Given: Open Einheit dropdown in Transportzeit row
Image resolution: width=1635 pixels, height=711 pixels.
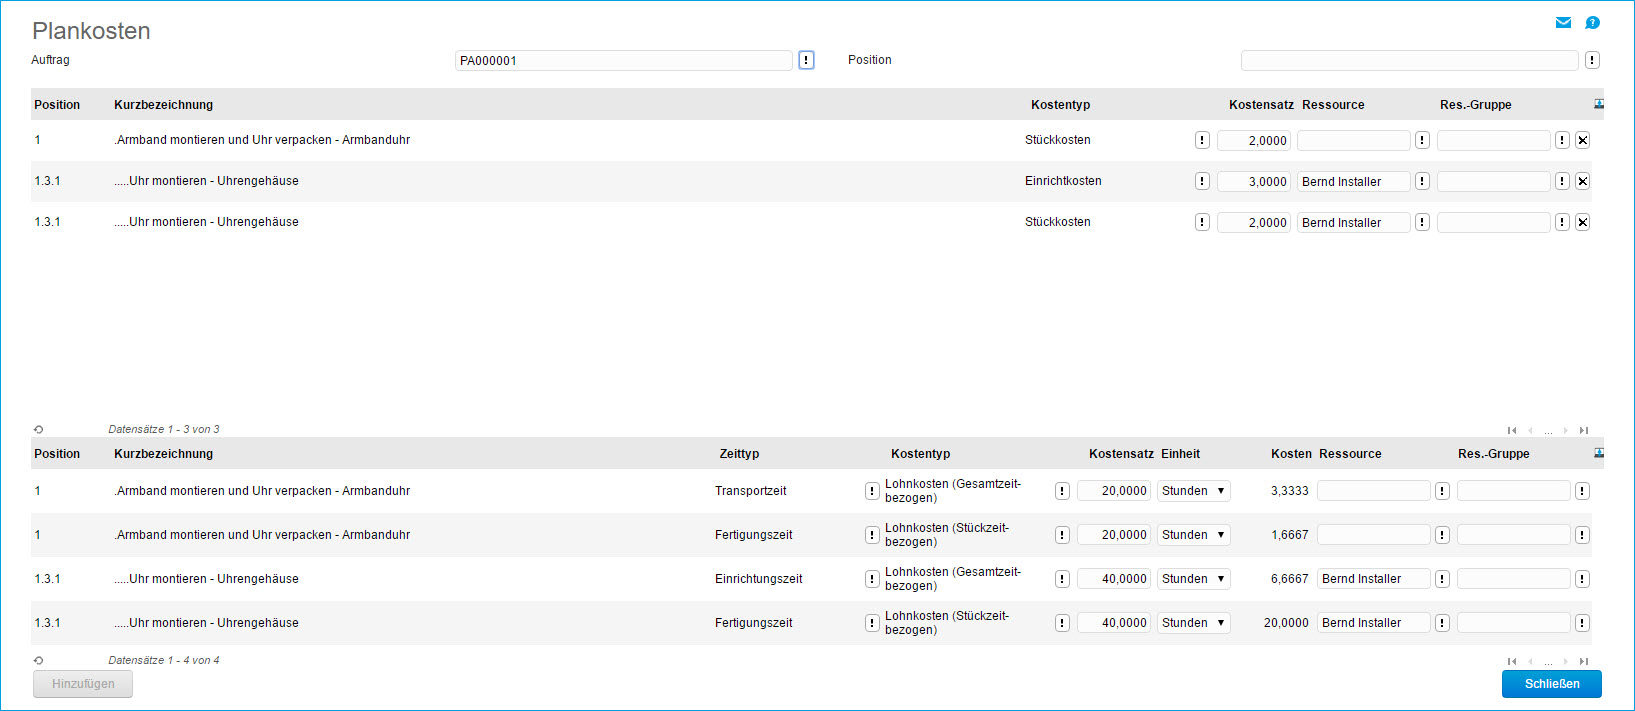Looking at the screenshot, I should [x=1194, y=491].
